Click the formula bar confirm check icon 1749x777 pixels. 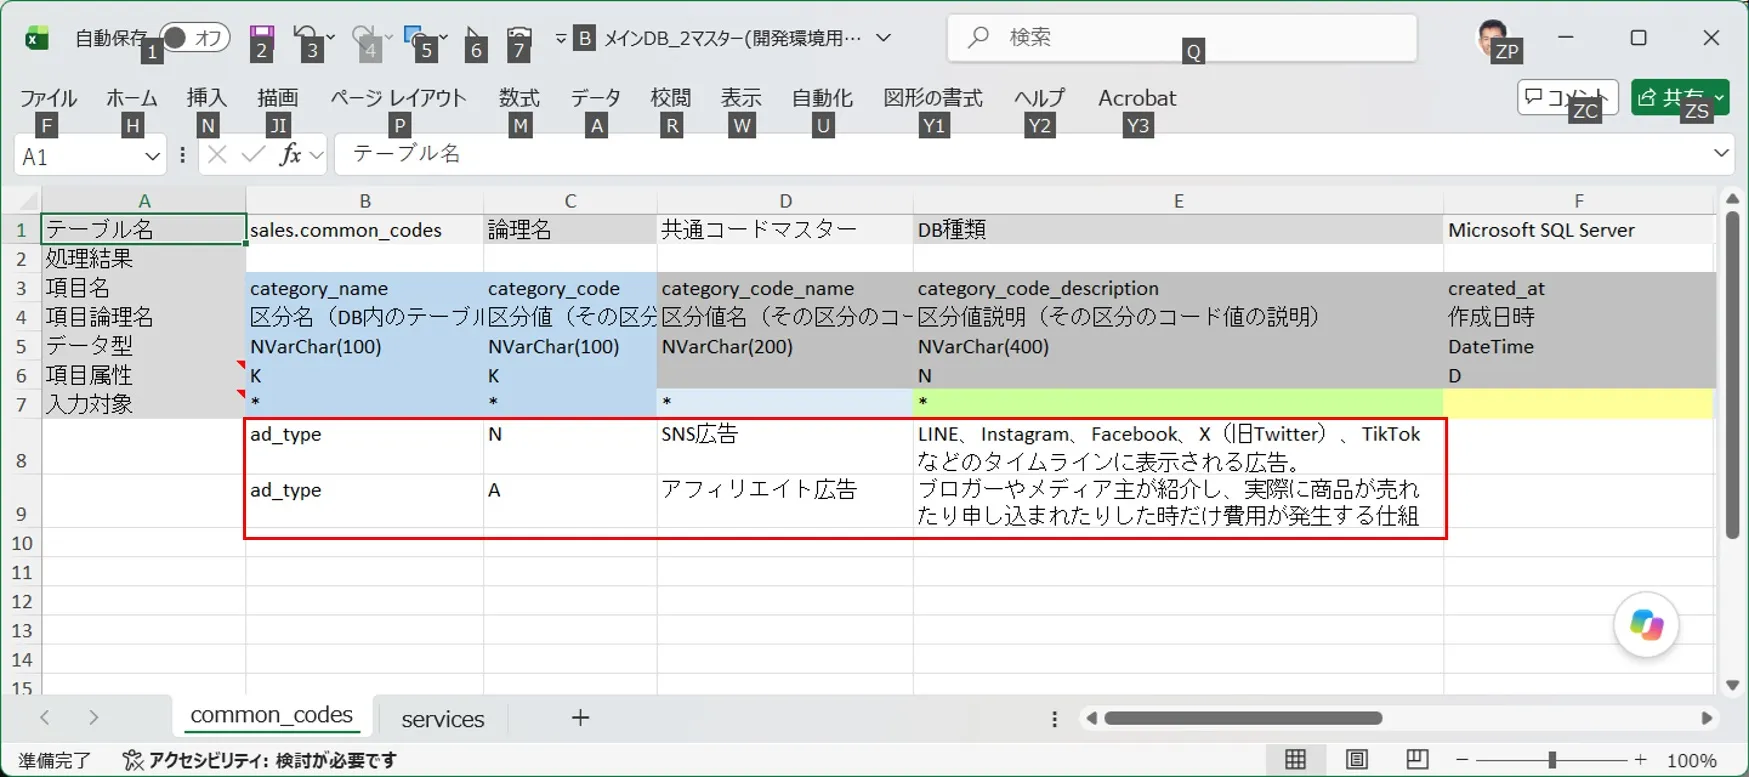click(x=253, y=155)
